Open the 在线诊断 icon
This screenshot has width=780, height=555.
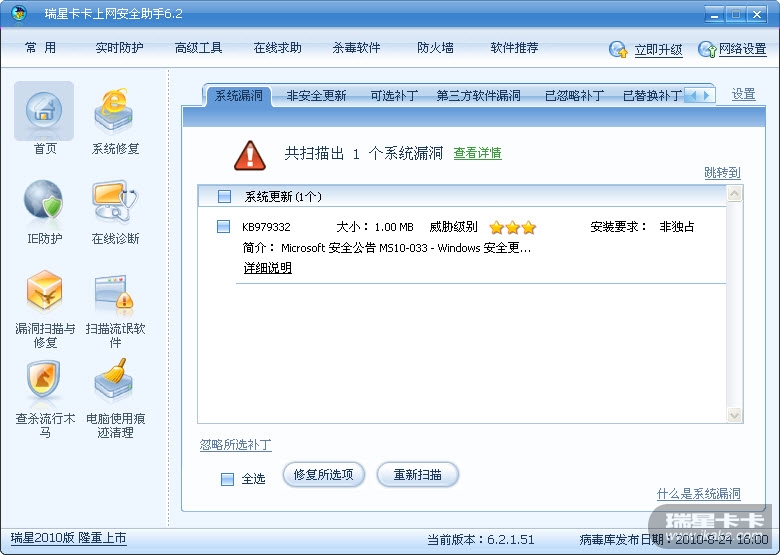115,200
